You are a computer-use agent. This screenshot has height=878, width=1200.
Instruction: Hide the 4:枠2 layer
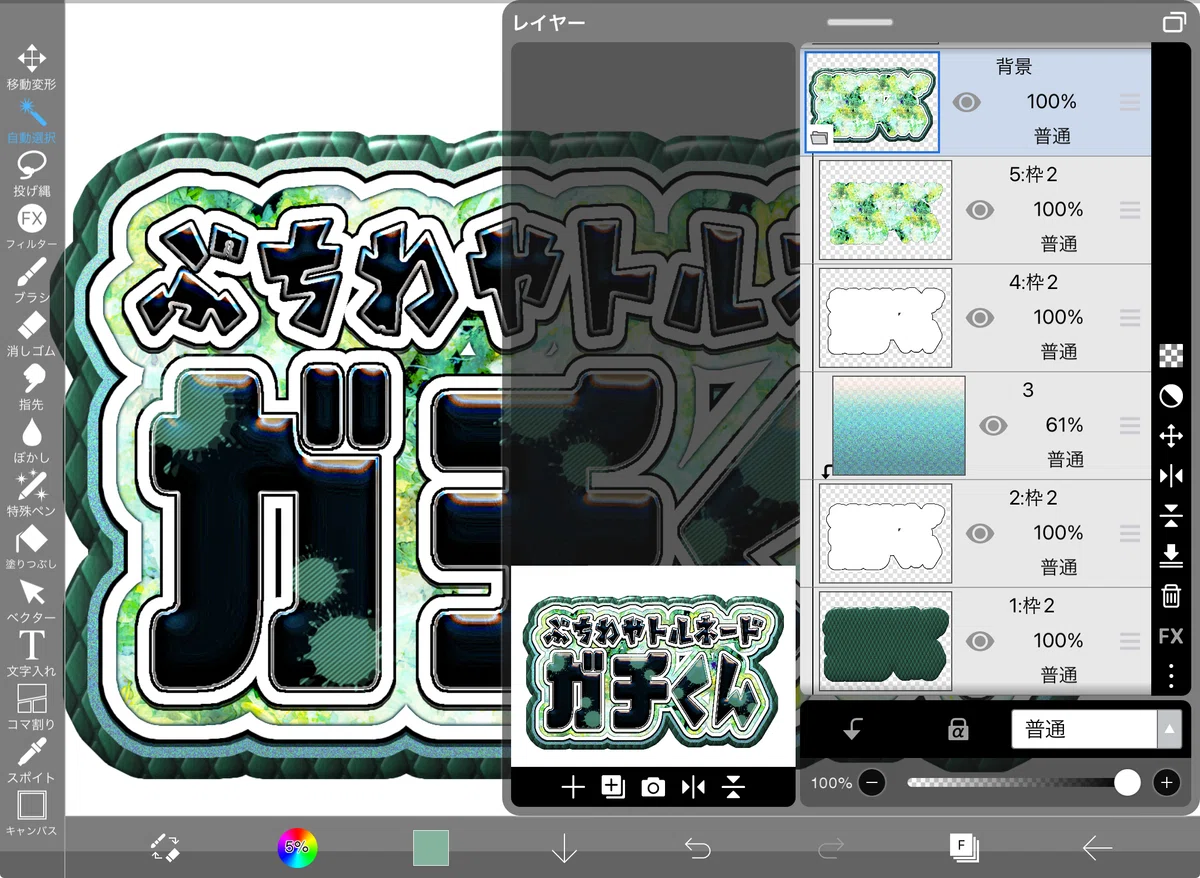pos(979,318)
